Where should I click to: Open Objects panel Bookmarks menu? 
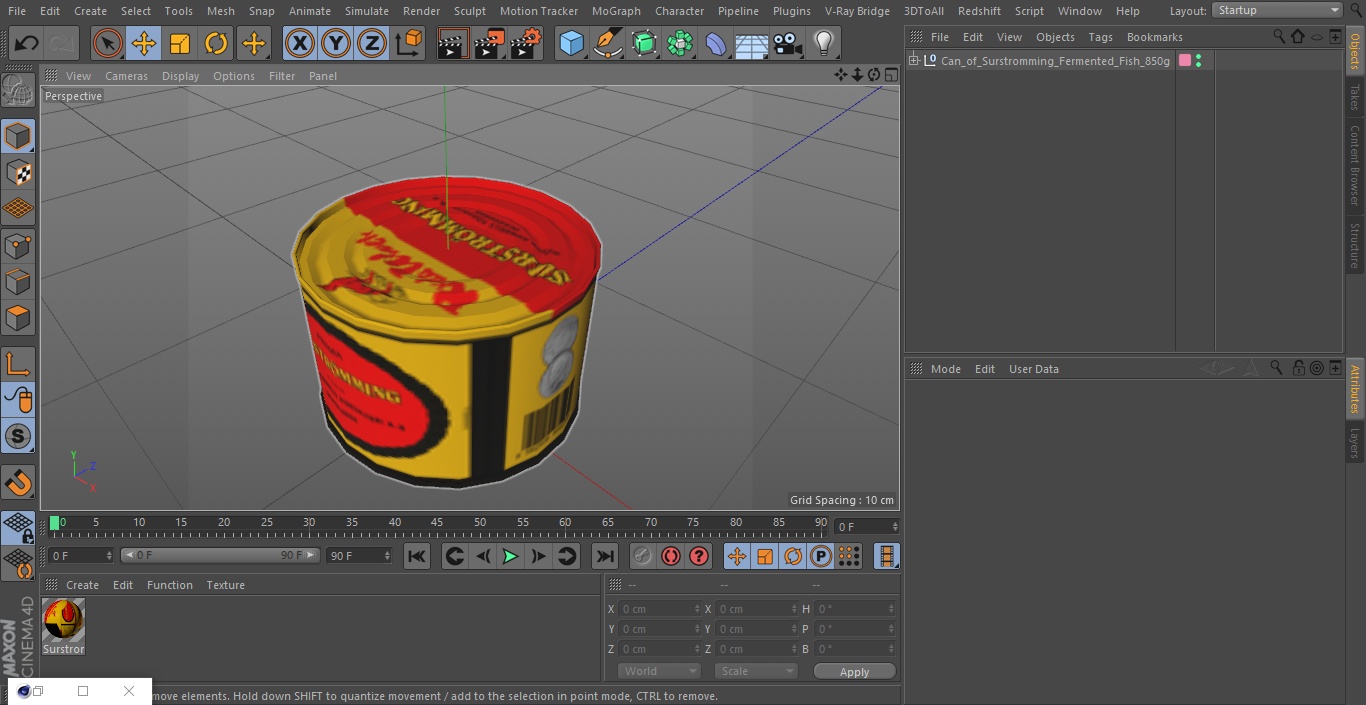click(1155, 37)
